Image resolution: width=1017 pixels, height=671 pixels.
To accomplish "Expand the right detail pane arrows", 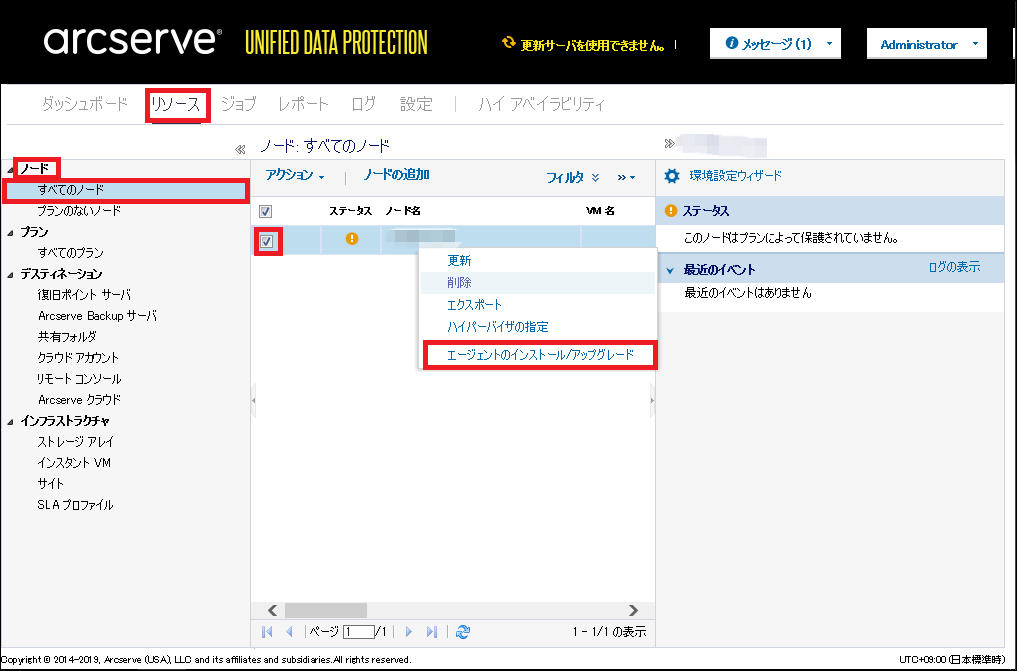I will click(x=669, y=143).
